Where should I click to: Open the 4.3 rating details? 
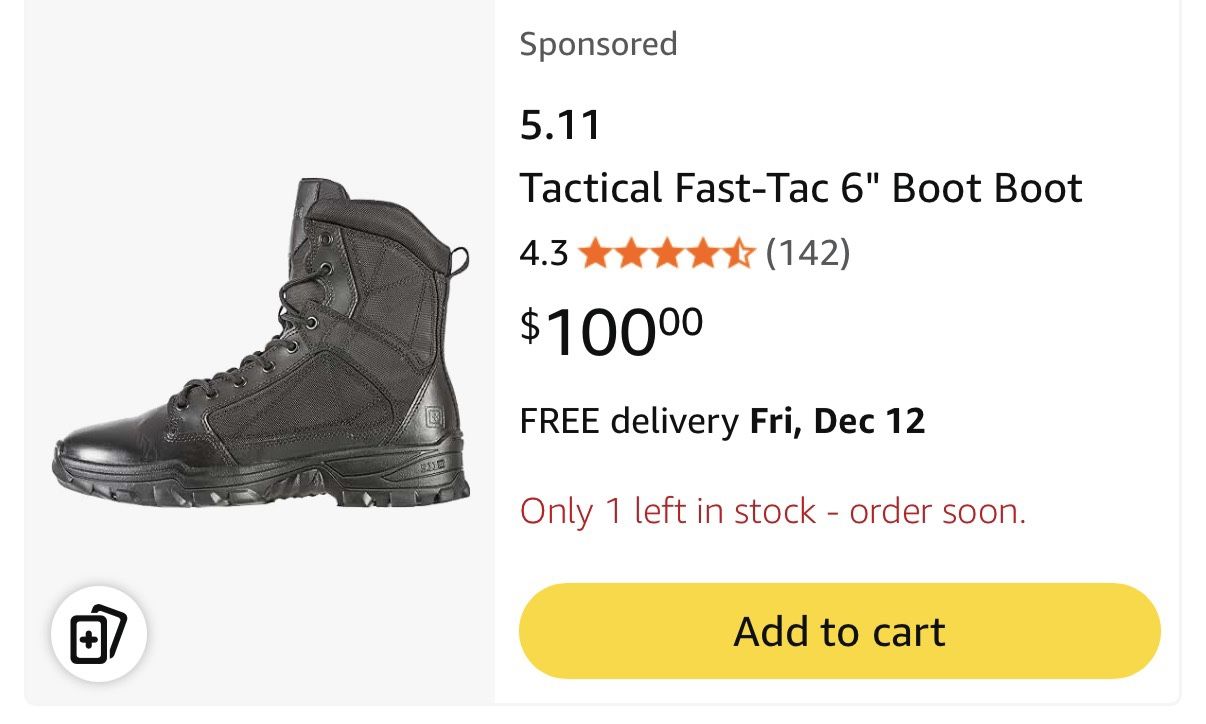click(541, 254)
